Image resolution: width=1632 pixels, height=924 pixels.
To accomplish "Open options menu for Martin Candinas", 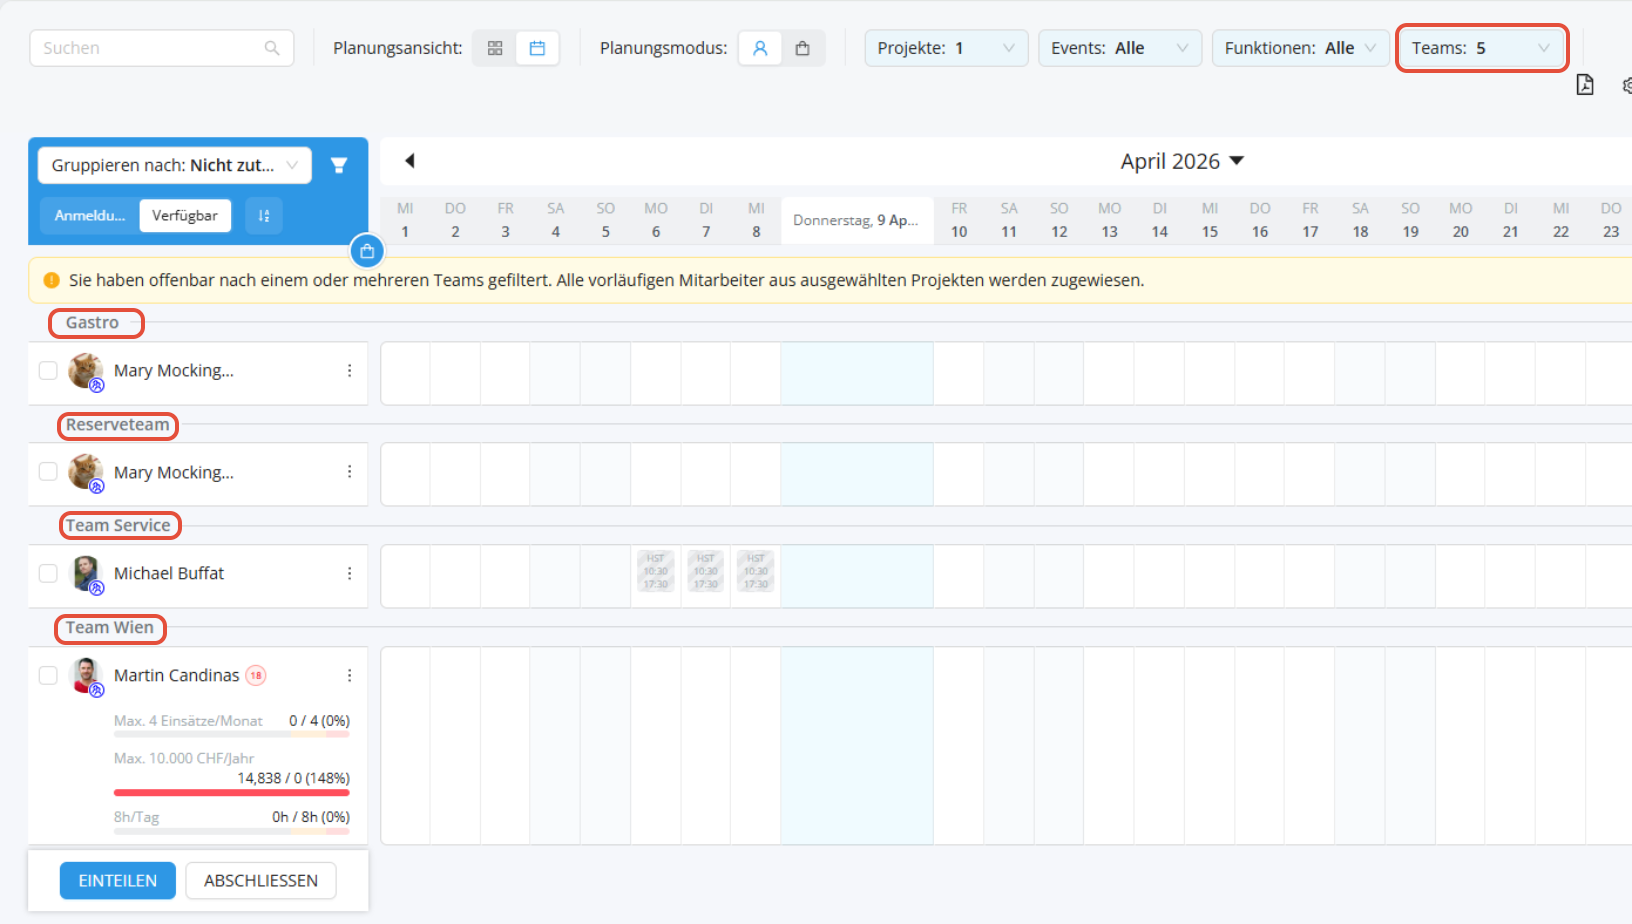I will [x=349, y=675].
